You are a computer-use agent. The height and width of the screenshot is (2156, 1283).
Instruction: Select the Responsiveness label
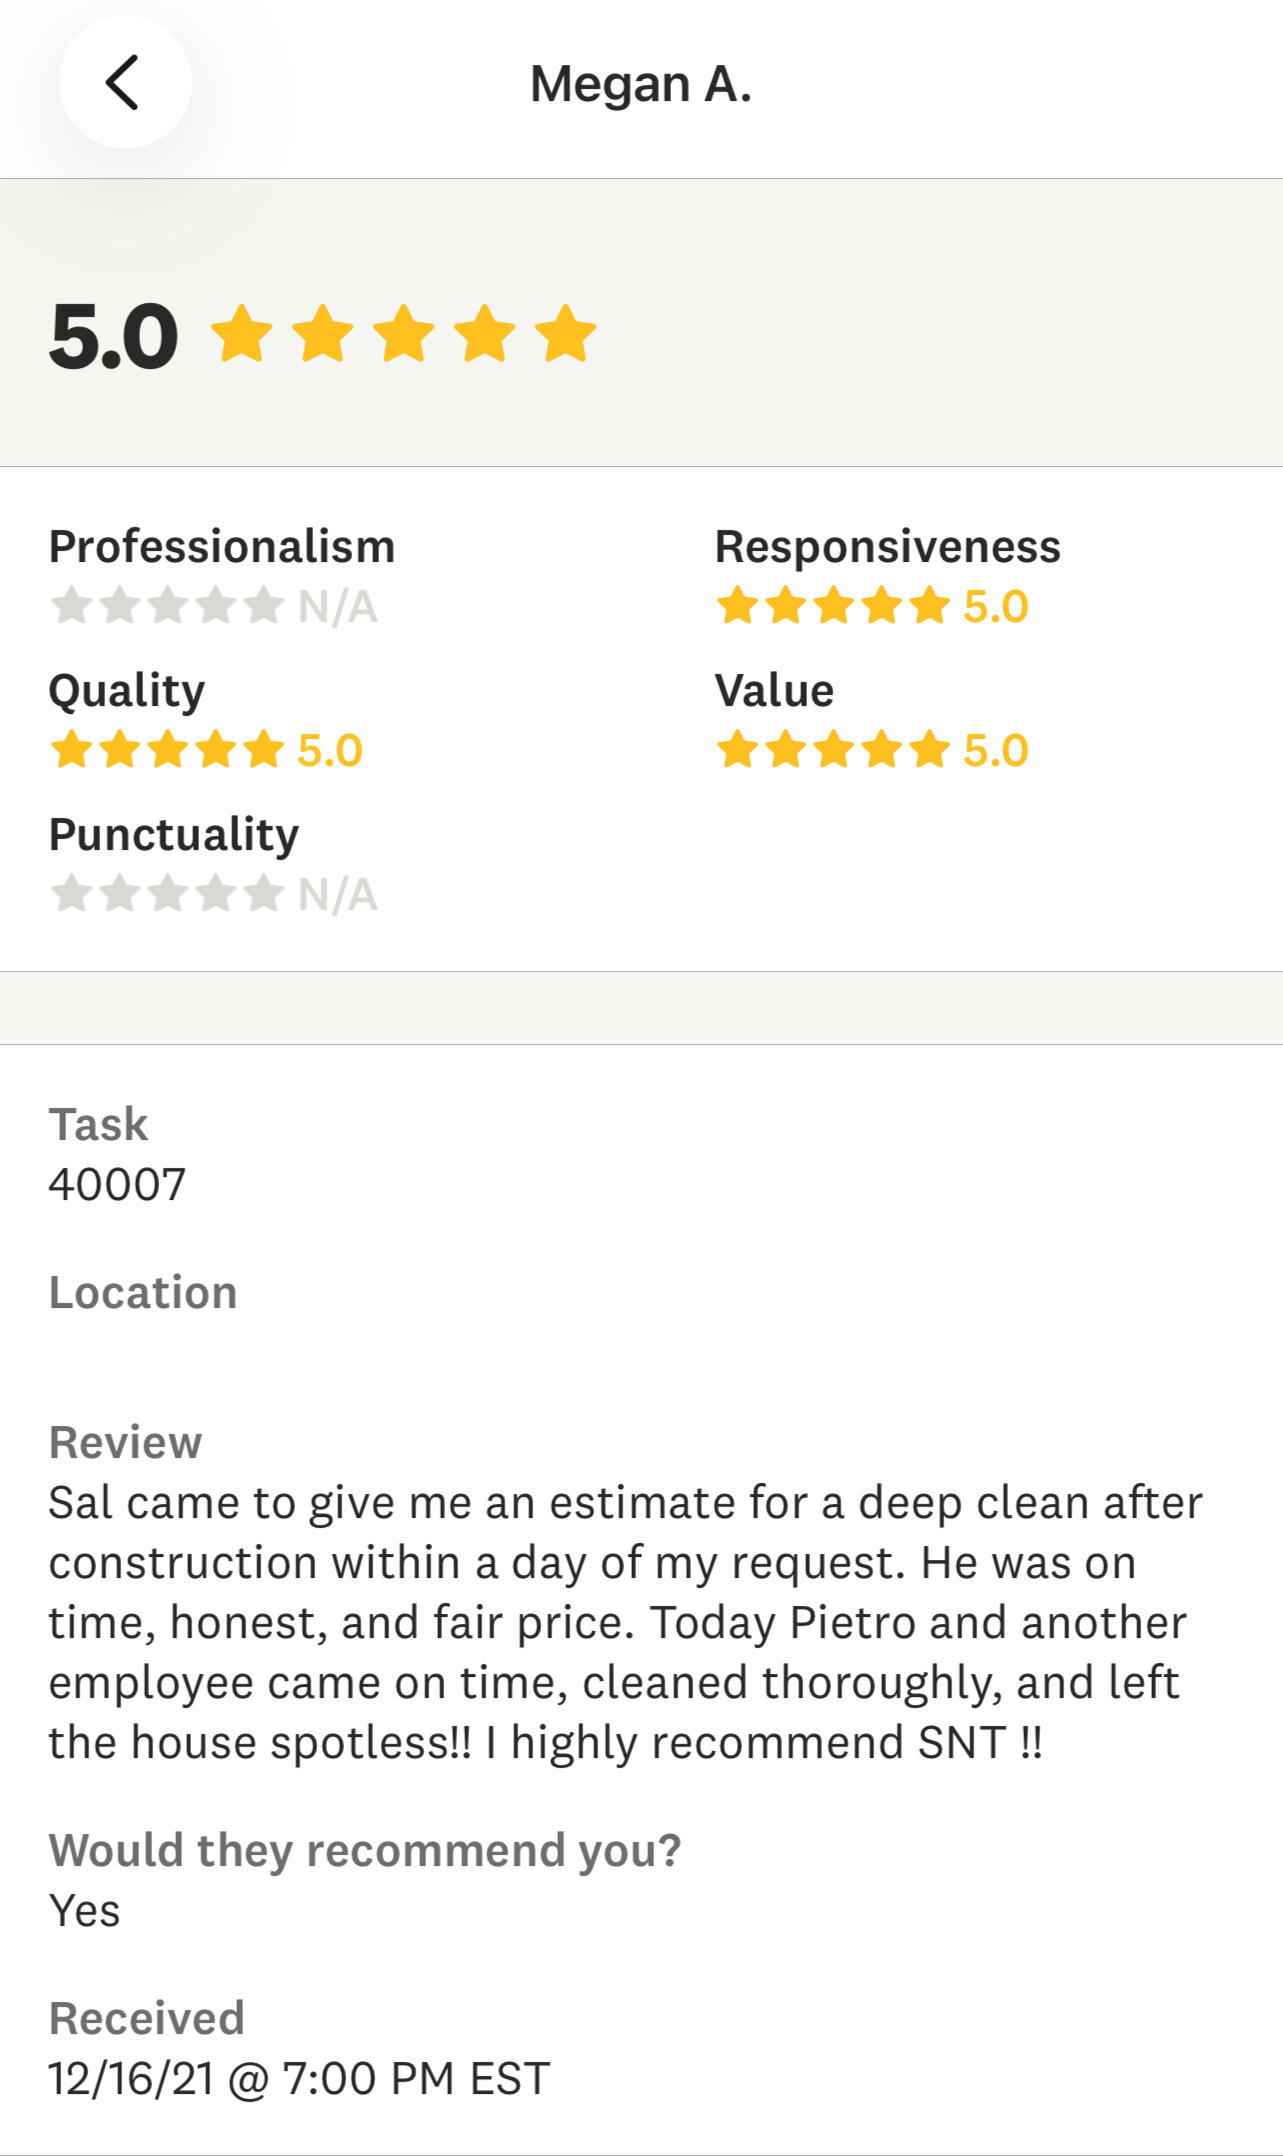tap(887, 547)
